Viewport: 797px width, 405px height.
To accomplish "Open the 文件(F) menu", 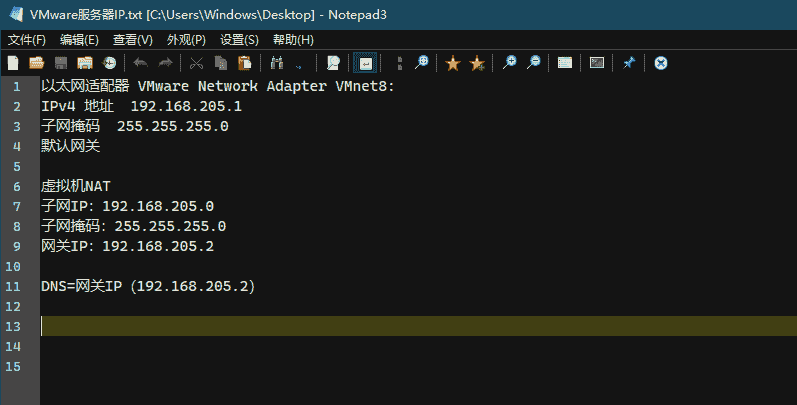I will 27,40.
